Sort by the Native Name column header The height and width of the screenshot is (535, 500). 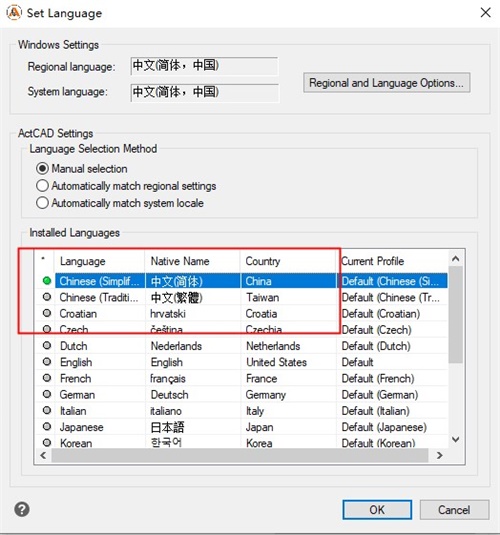point(192,261)
